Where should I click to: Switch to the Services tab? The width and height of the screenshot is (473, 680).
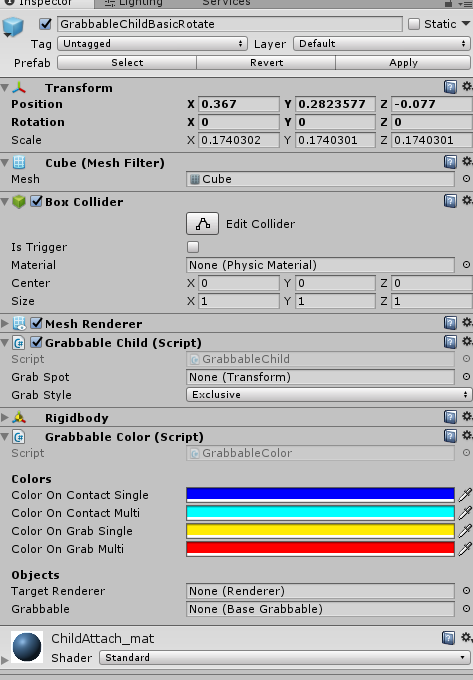tap(226, 3)
